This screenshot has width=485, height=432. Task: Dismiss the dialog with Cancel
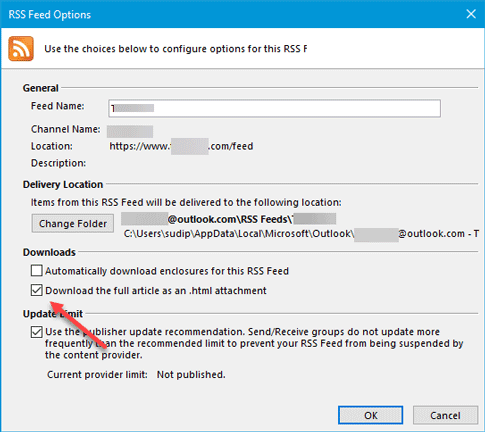tap(445, 415)
